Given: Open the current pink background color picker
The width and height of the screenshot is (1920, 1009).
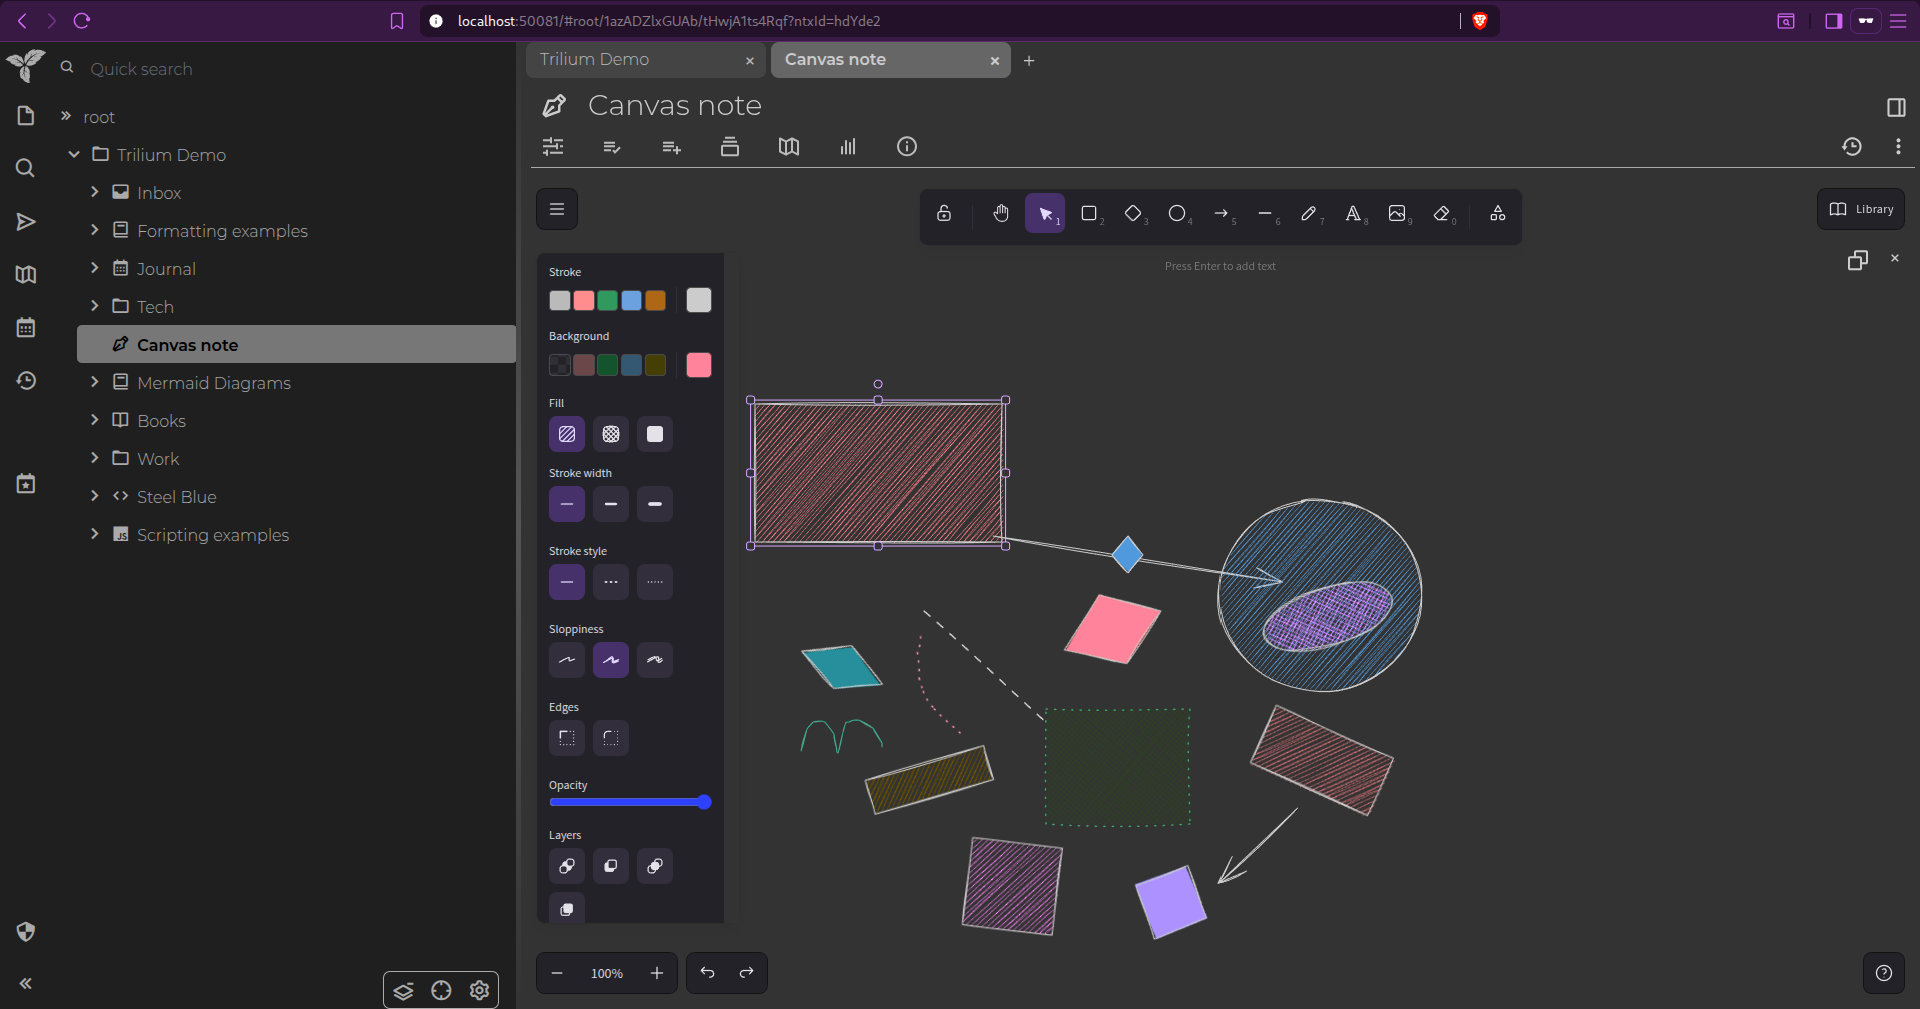Looking at the screenshot, I should 699,365.
